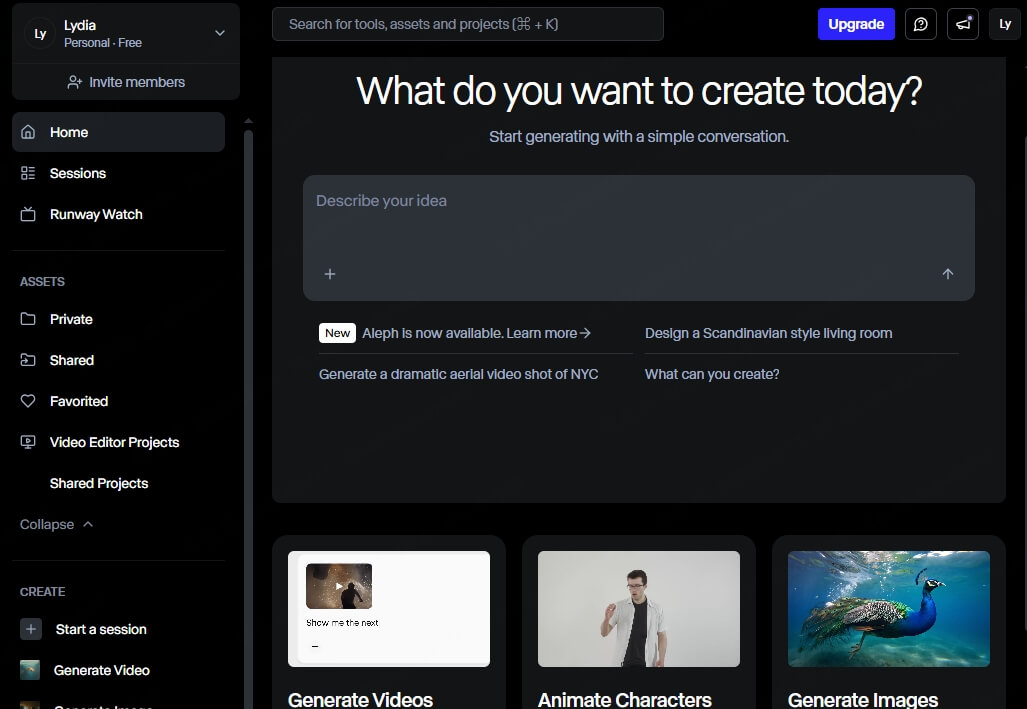
Task: Click the Shared folder arrow icon
Action: 28,360
